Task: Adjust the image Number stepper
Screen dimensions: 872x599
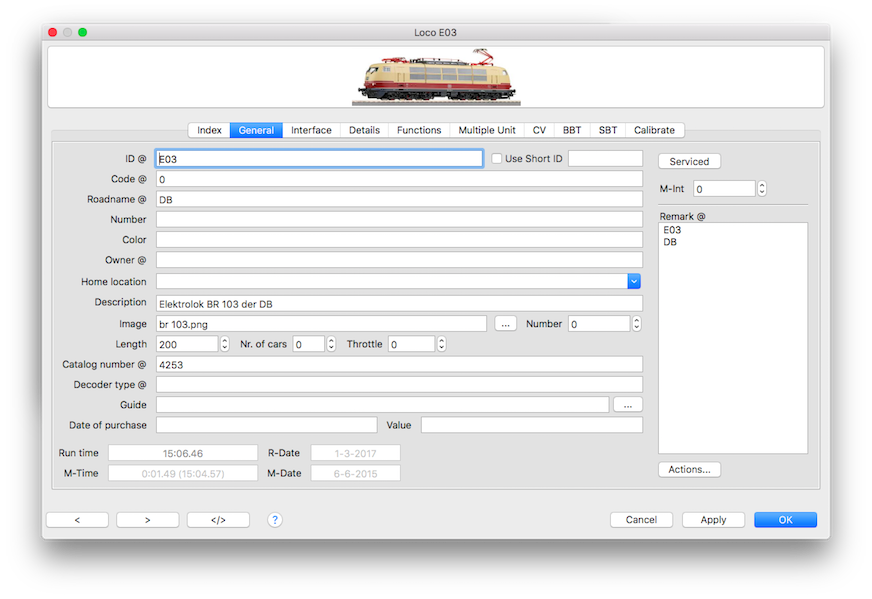Action: coord(636,324)
